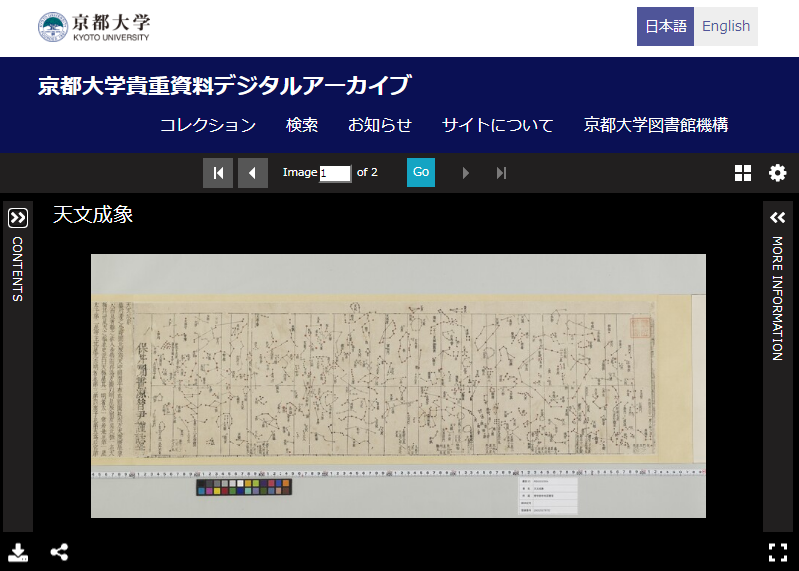Go to the previous image
799x571 pixels.
click(x=253, y=173)
